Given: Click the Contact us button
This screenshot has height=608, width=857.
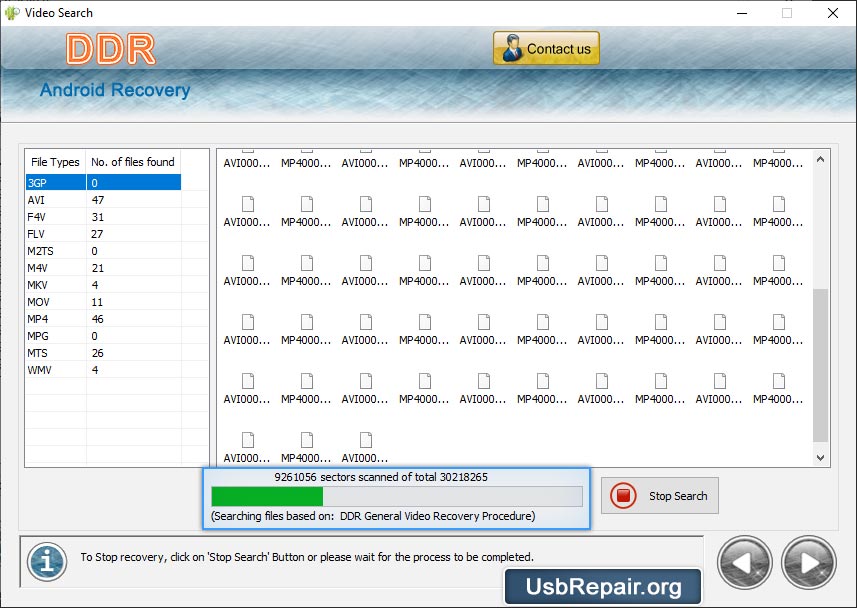Looking at the screenshot, I should click(546, 48).
